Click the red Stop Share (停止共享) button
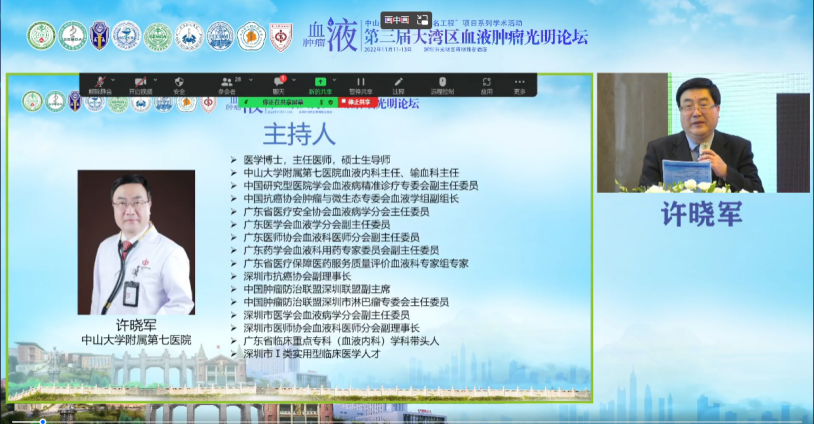The image size is (814, 424). 358,103
